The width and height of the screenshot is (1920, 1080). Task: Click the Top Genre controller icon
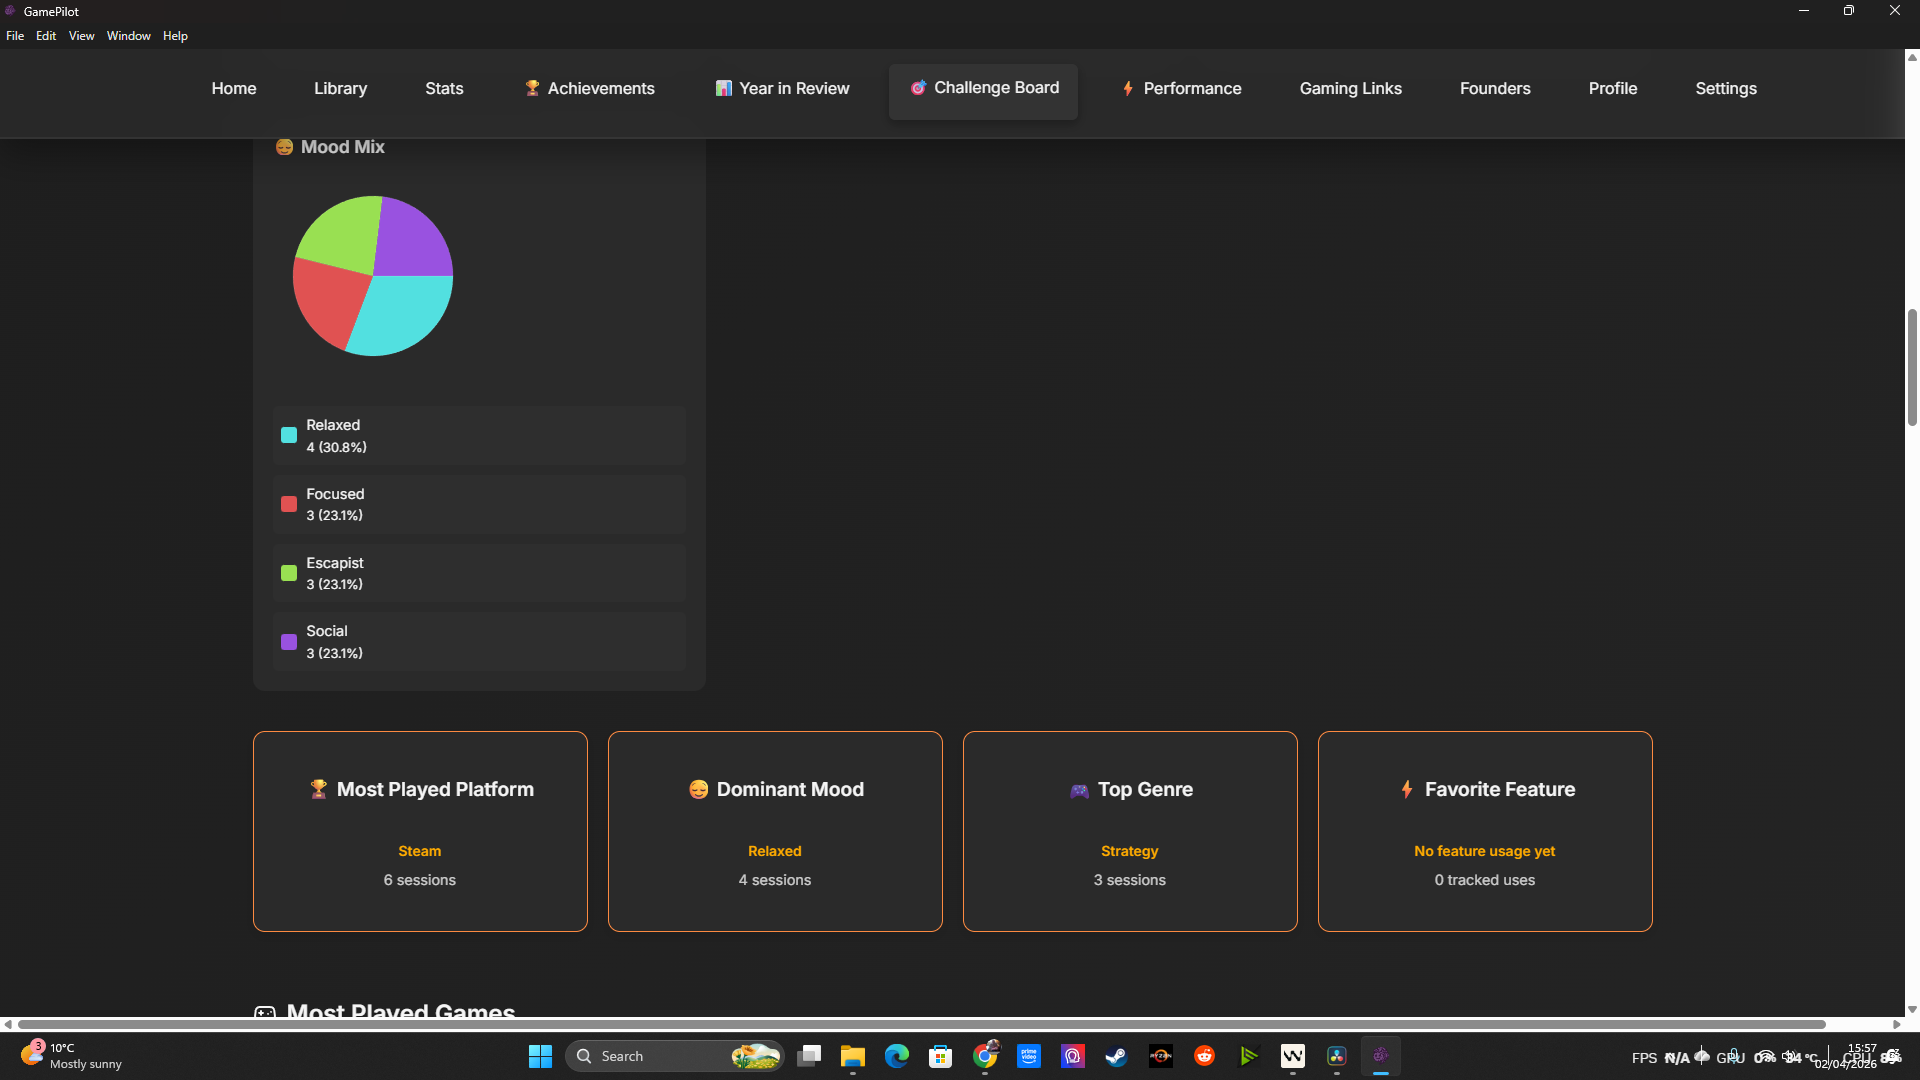click(x=1079, y=790)
